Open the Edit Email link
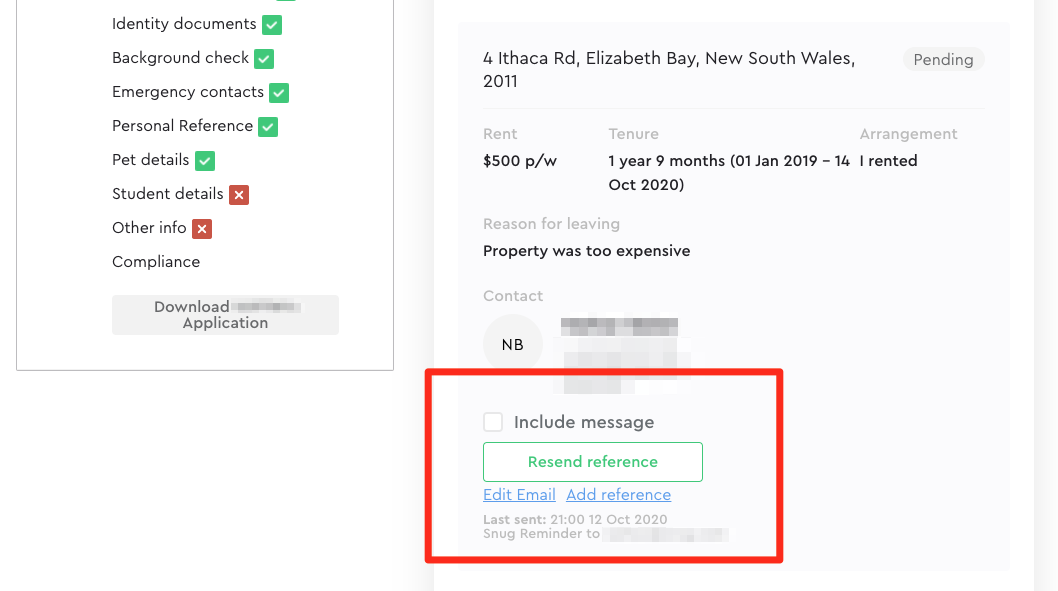1058x591 pixels. click(519, 495)
